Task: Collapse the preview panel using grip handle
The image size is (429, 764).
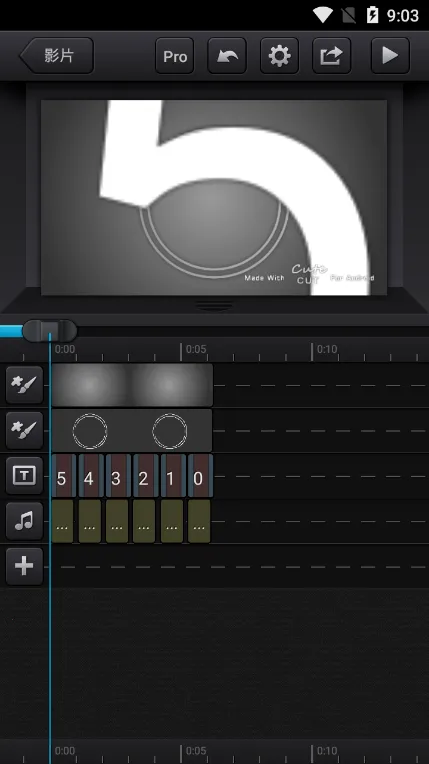Action: coord(214,306)
